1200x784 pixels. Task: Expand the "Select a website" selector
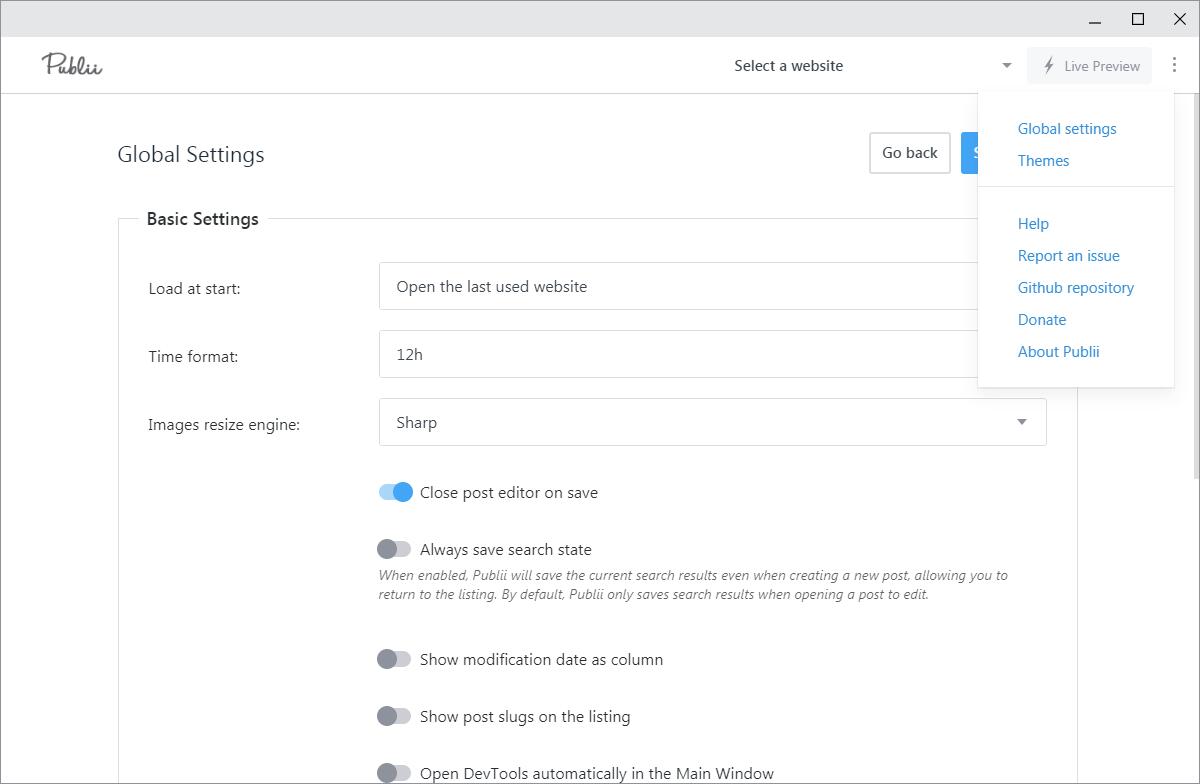tap(1005, 65)
